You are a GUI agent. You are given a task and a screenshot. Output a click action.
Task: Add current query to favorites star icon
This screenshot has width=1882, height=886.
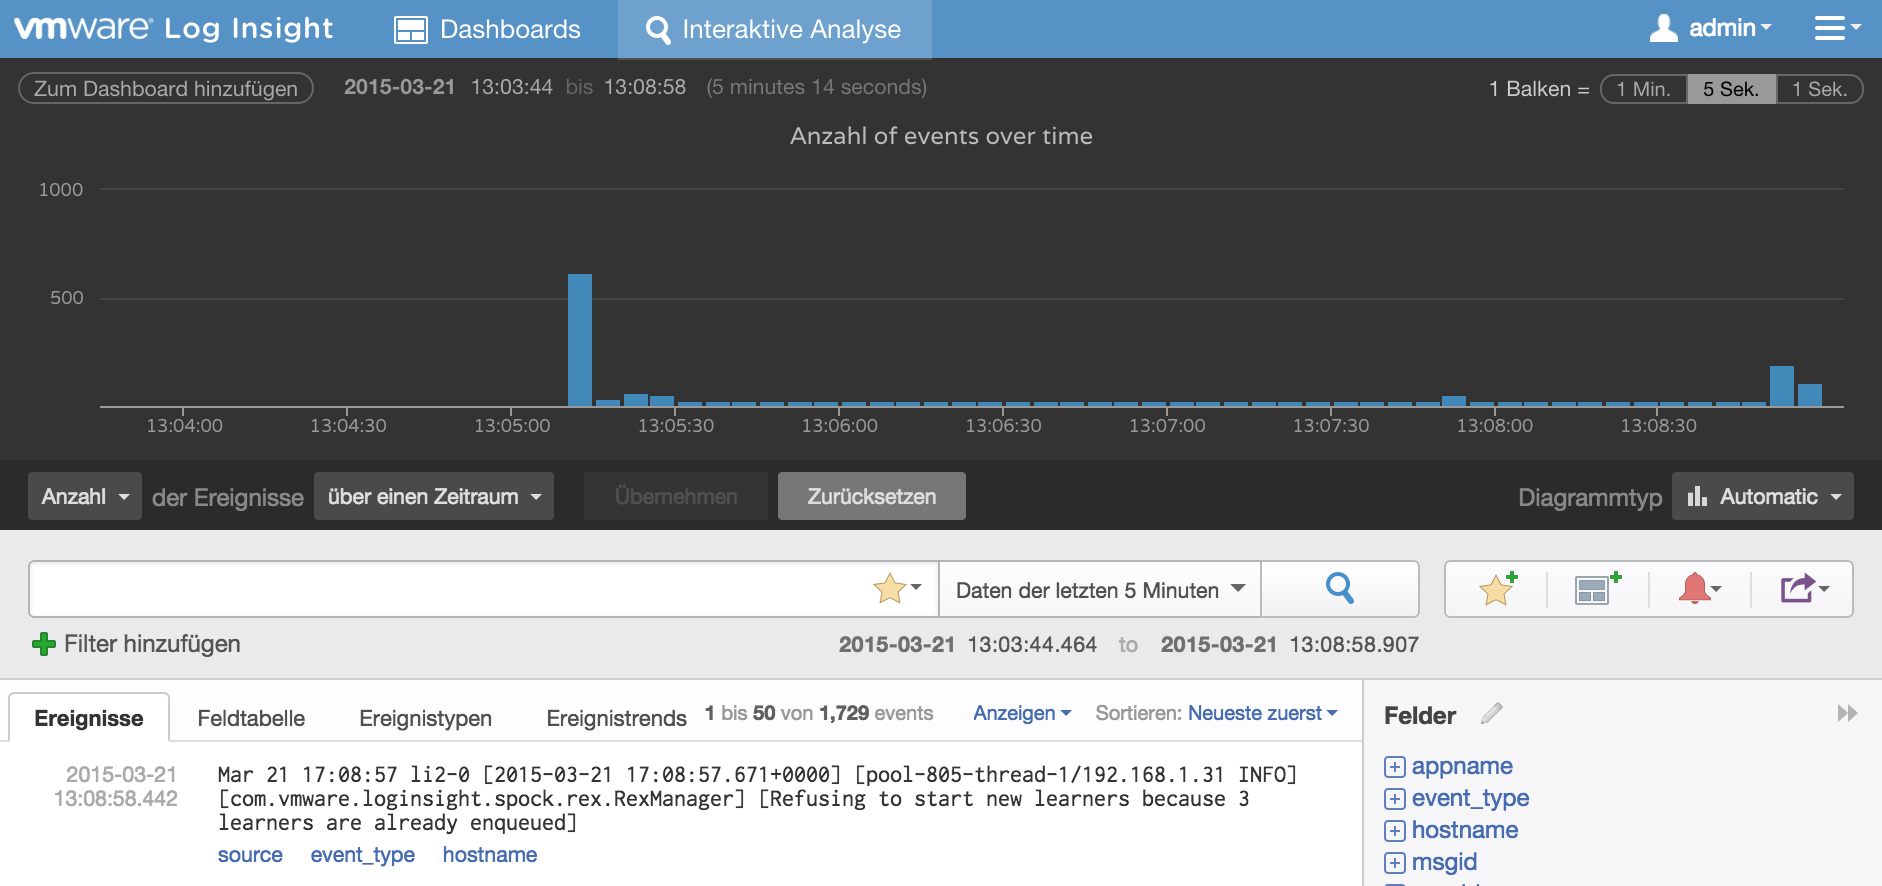click(x=1497, y=589)
